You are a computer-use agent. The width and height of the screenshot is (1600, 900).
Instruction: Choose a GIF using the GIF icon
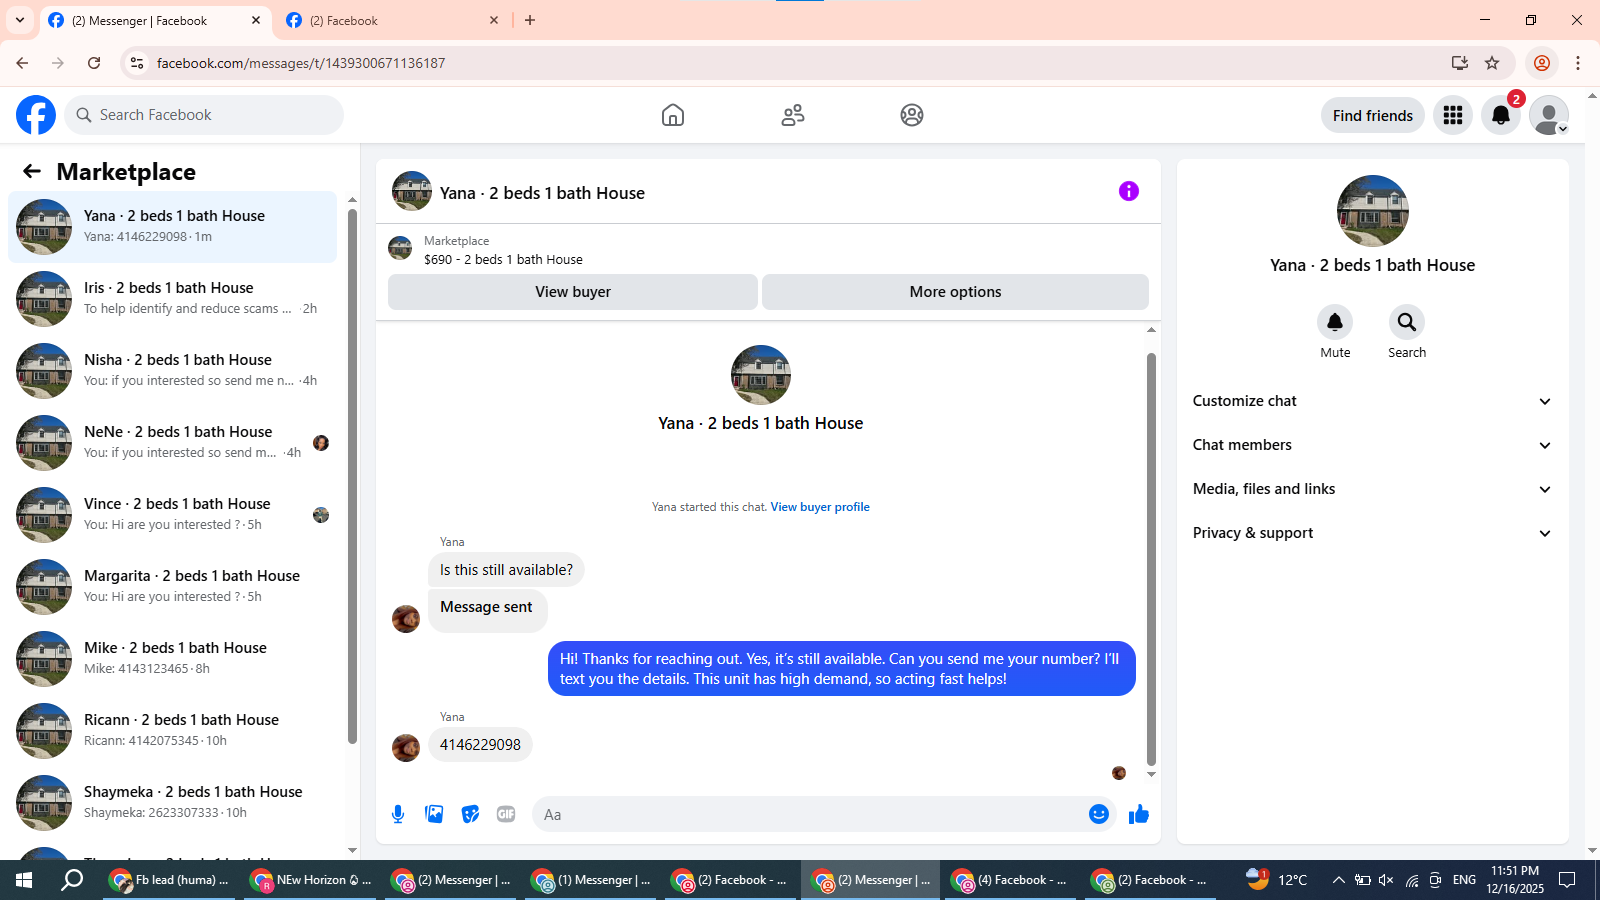coord(506,814)
